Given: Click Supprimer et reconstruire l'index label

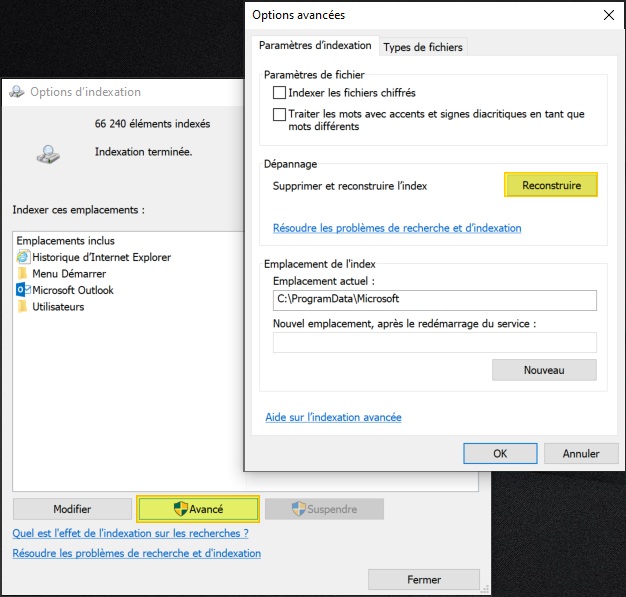Looking at the screenshot, I should [350, 186].
